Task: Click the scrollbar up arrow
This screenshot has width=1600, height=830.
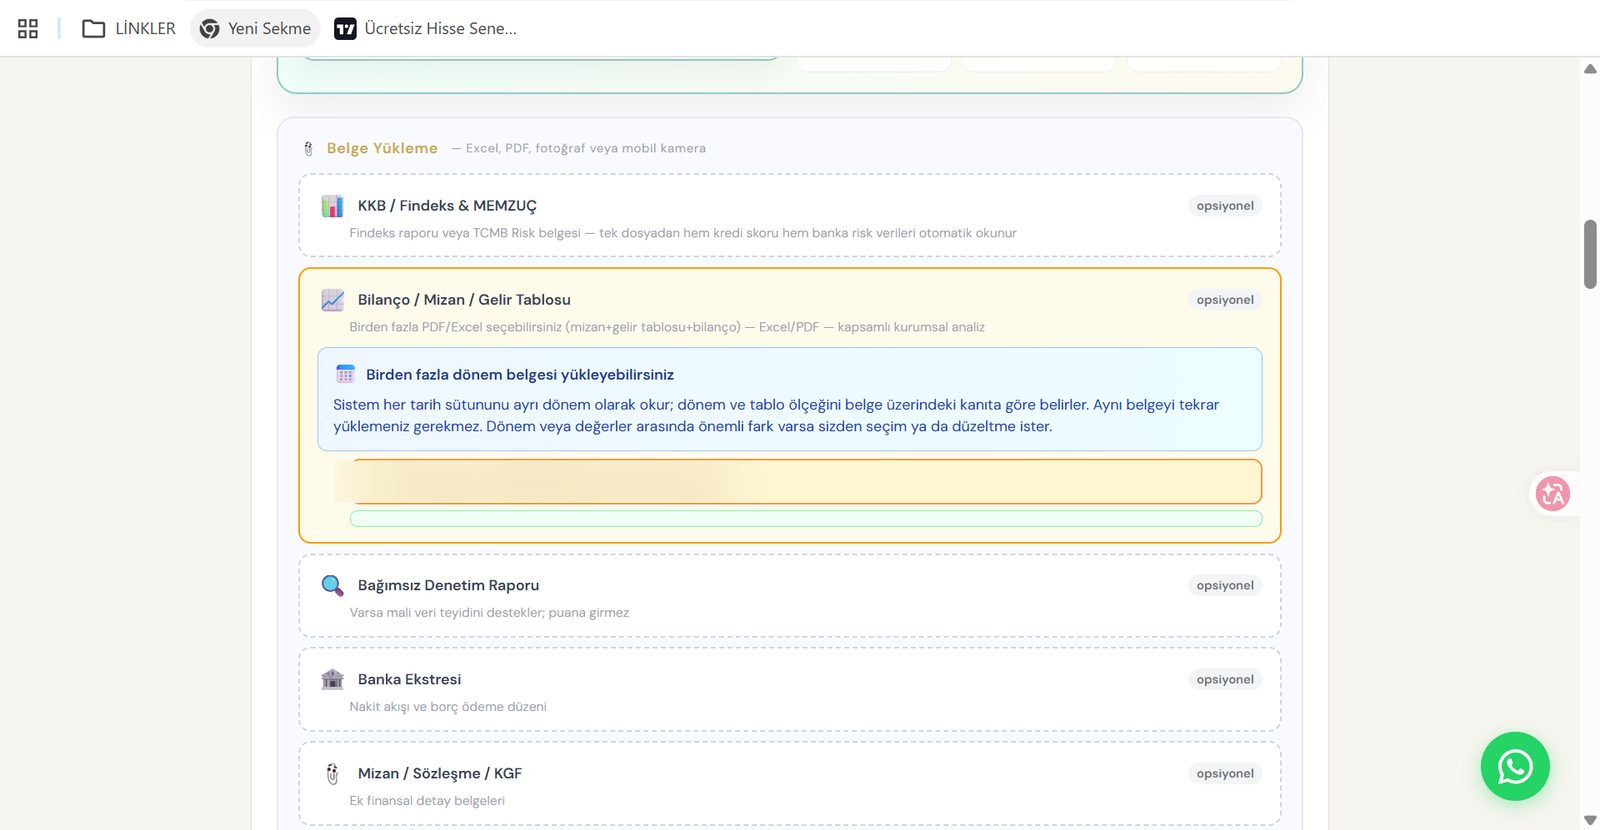Action: (1590, 69)
